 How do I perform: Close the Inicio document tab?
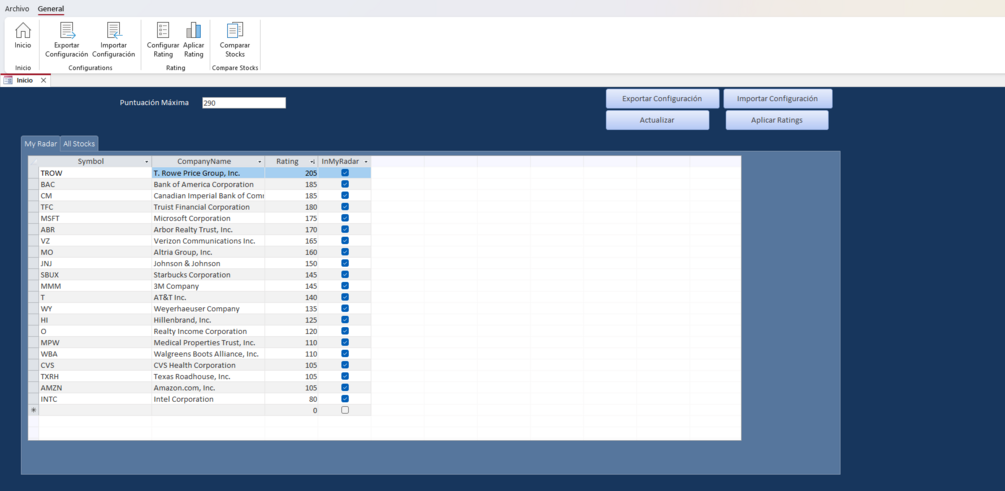point(44,81)
